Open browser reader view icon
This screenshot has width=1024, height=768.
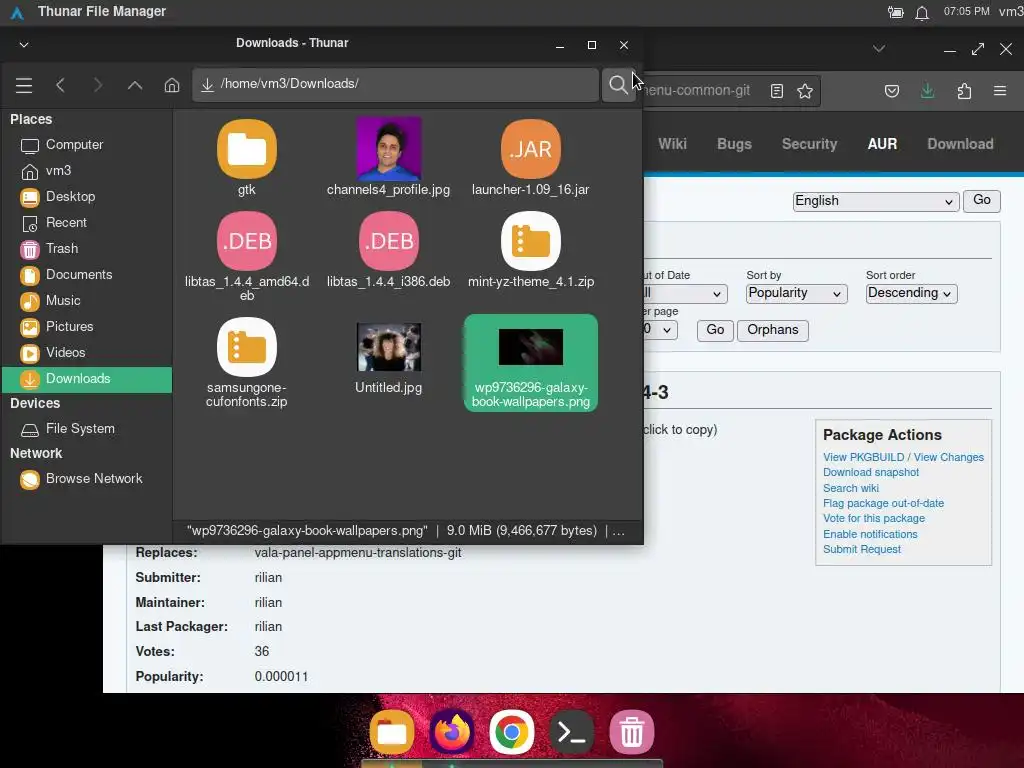pos(776,91)
